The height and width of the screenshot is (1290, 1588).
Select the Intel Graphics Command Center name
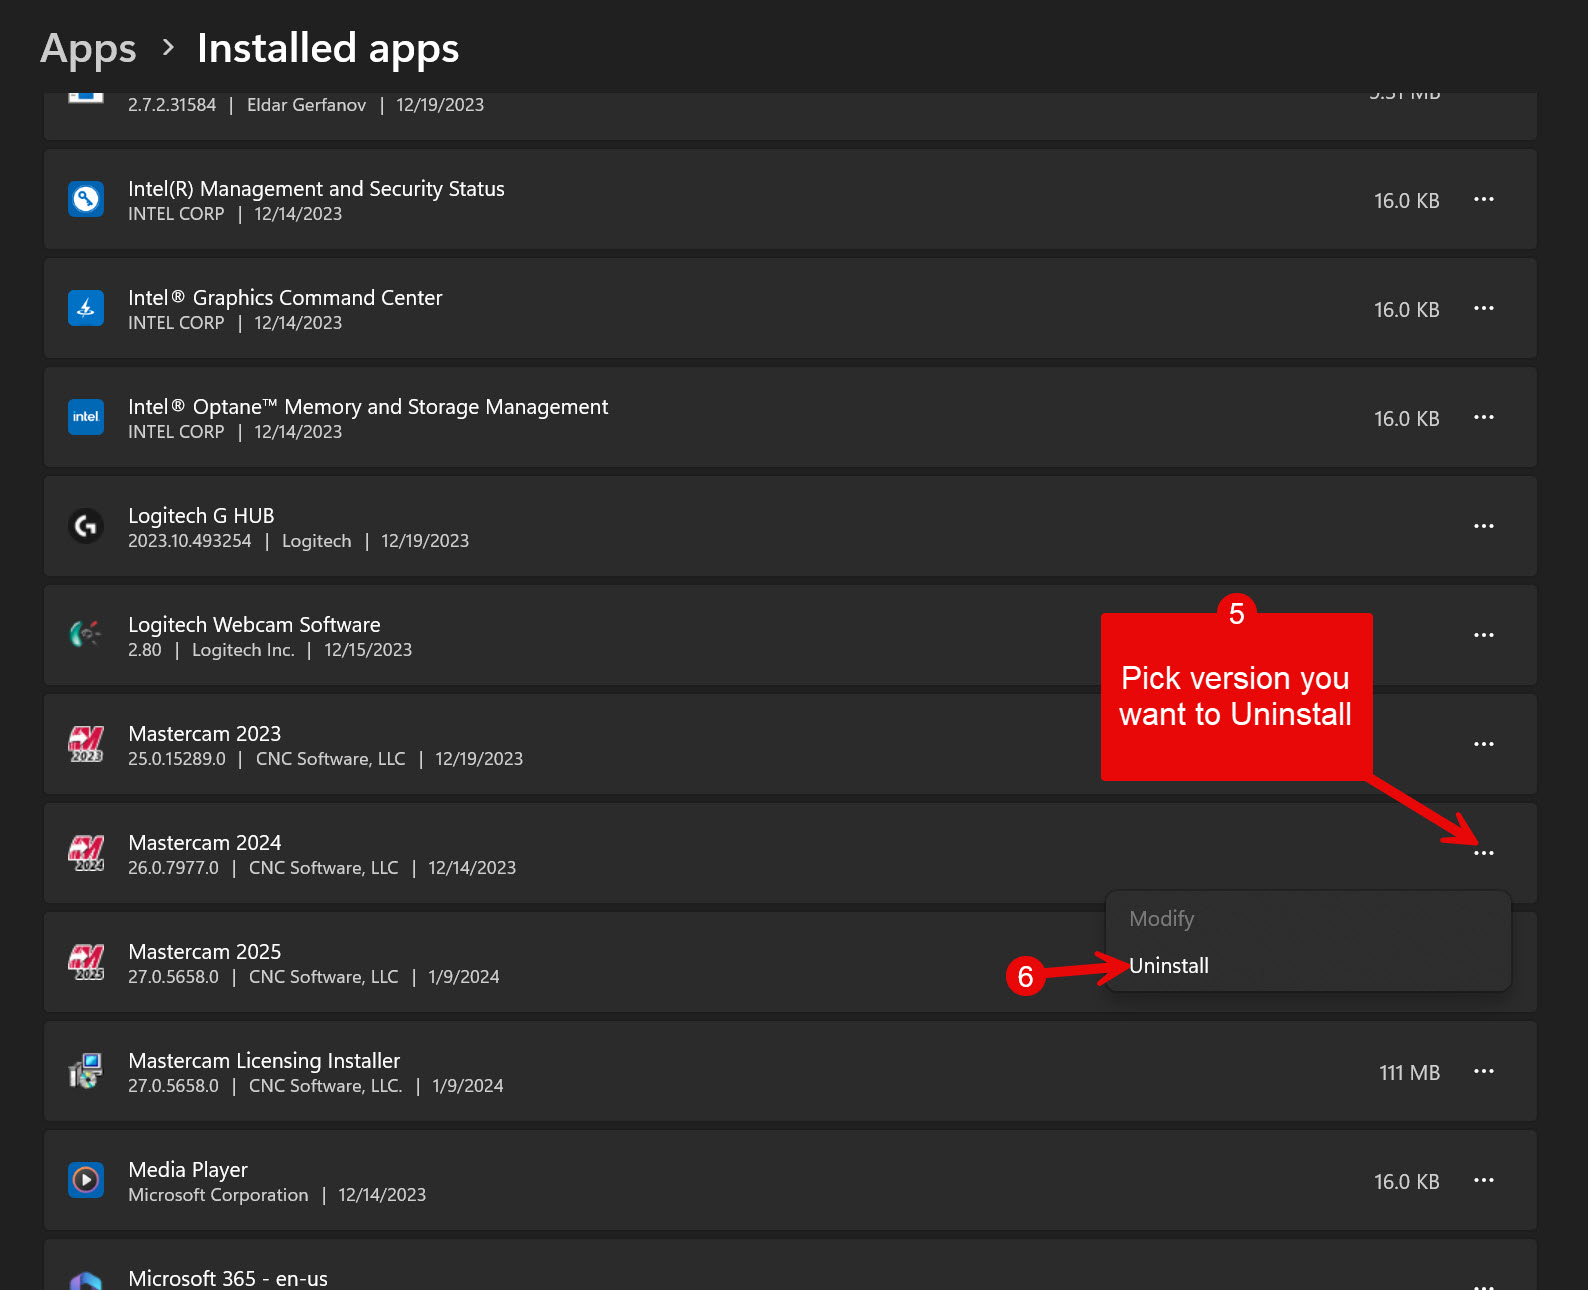point(285,298)
